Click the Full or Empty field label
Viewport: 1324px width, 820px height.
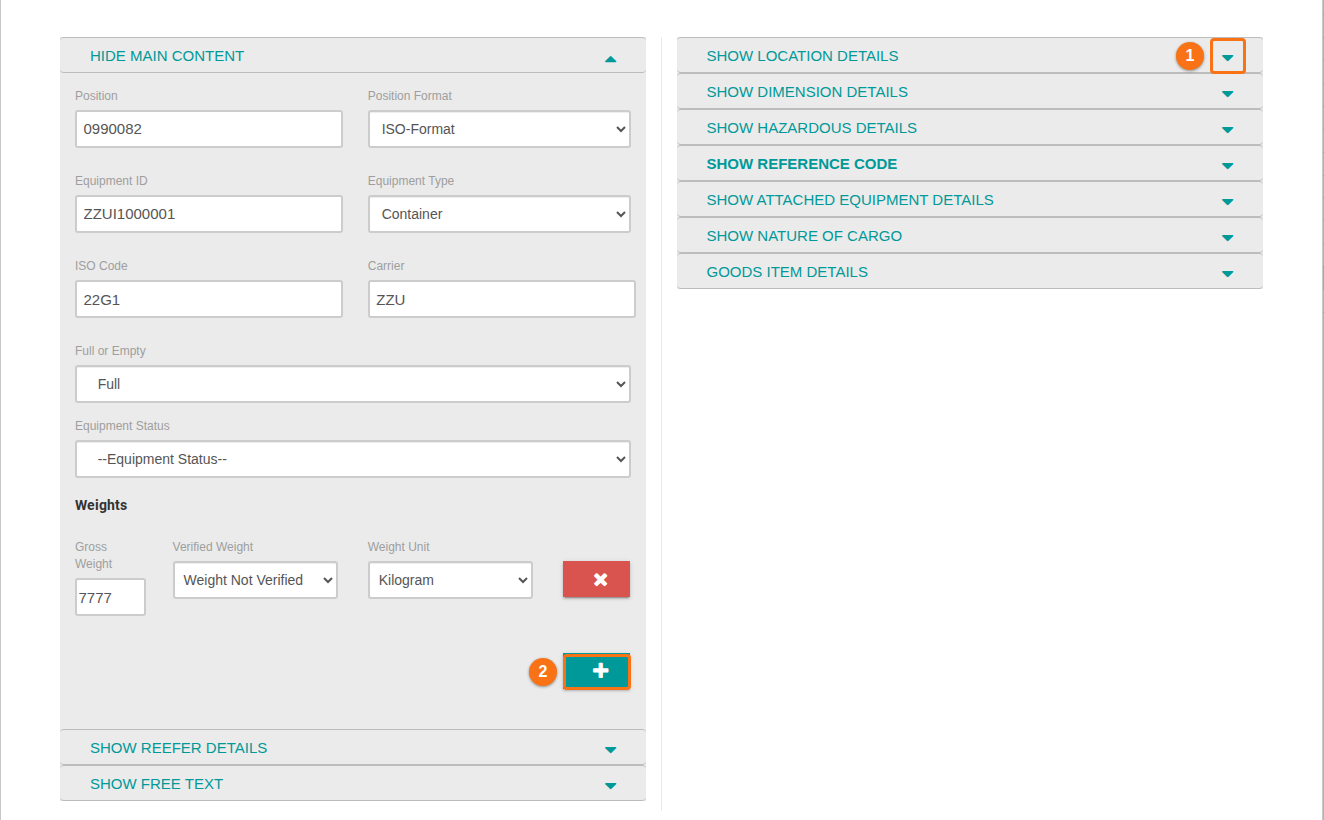[110, 351]
